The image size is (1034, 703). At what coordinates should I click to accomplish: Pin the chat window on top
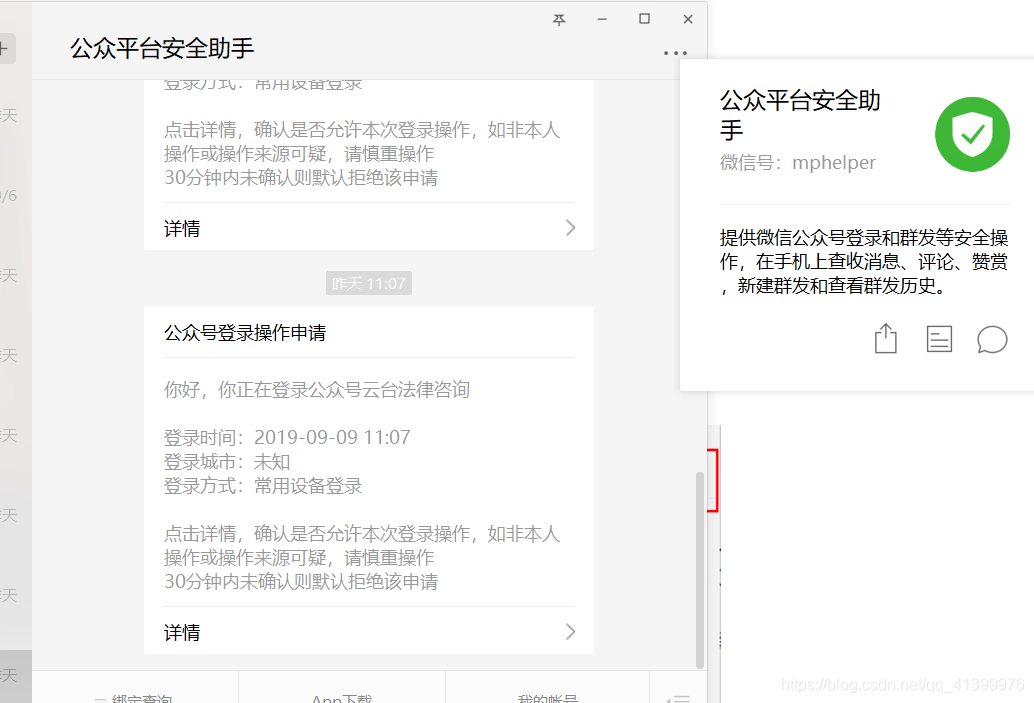pyautogui.click(x=559, y=20)
